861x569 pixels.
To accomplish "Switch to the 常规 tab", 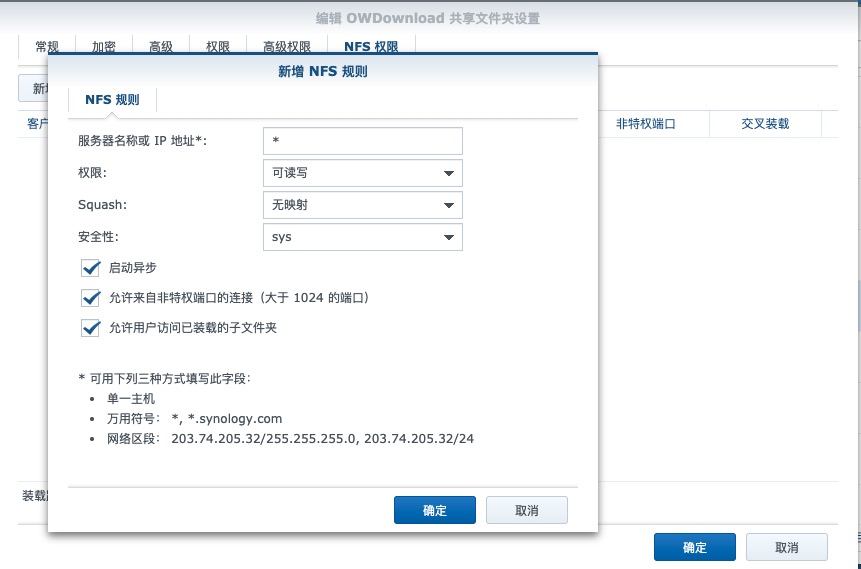I will coord(48,47).
